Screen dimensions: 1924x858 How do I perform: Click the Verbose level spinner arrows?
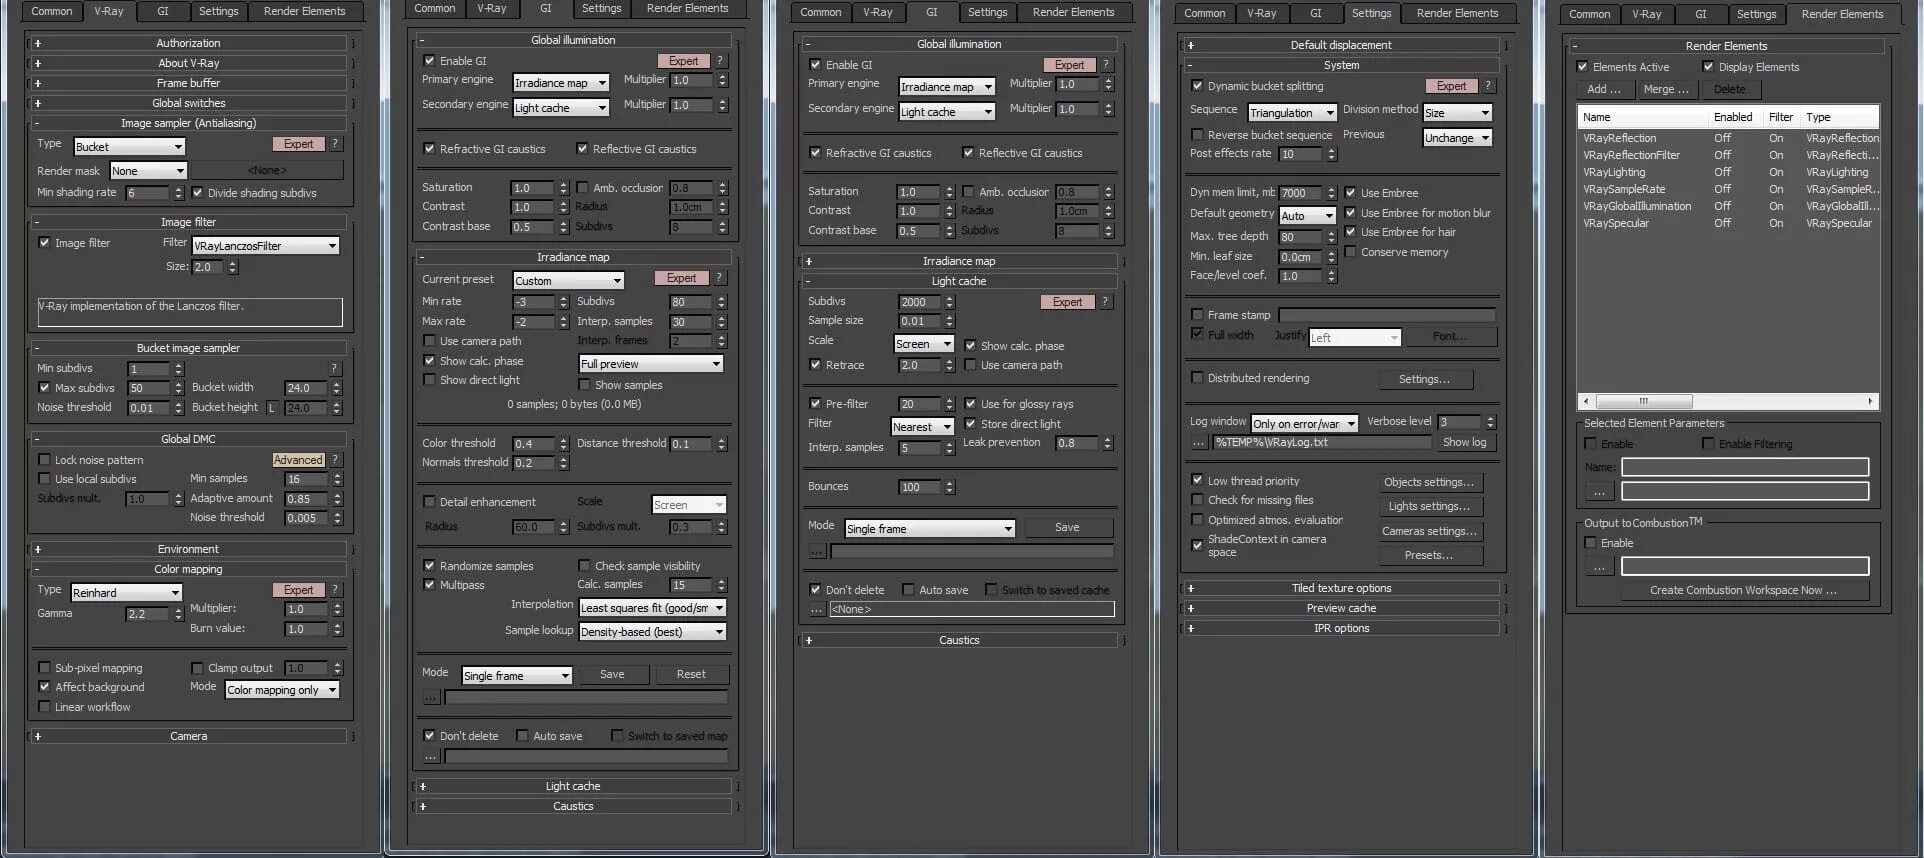pyautogui.click(x=1490, y=422)
